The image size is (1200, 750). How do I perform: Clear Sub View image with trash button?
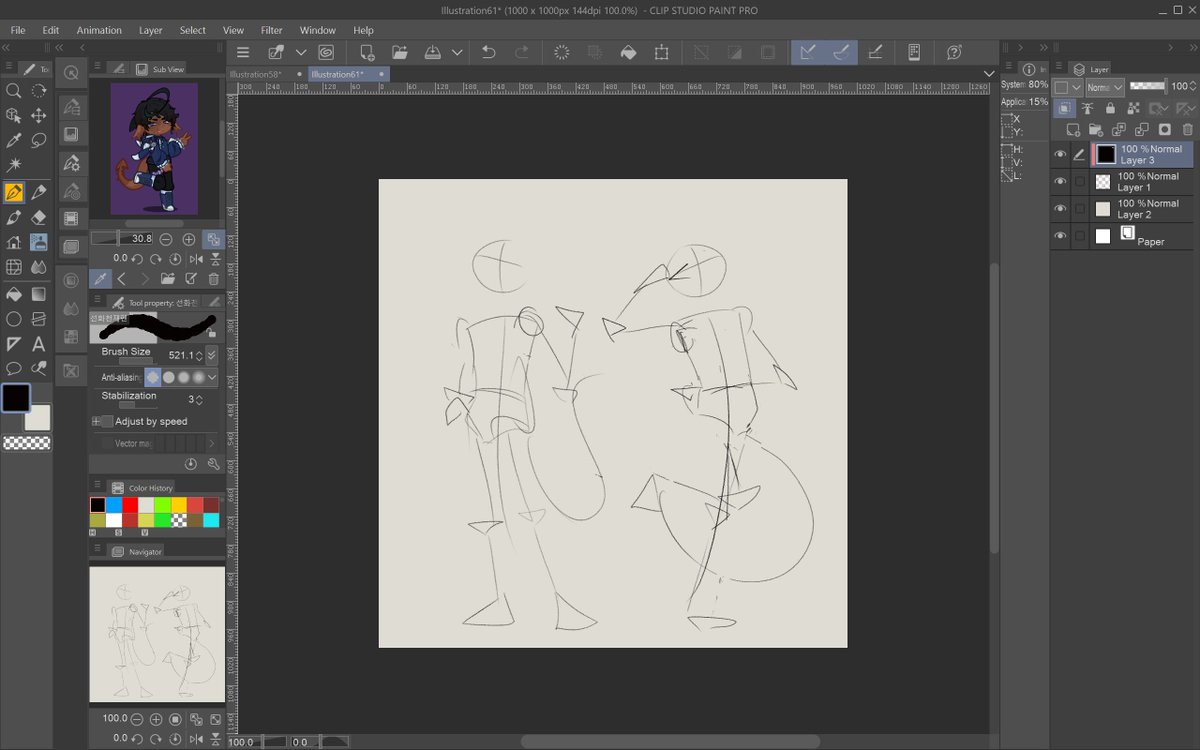point(213,279)
